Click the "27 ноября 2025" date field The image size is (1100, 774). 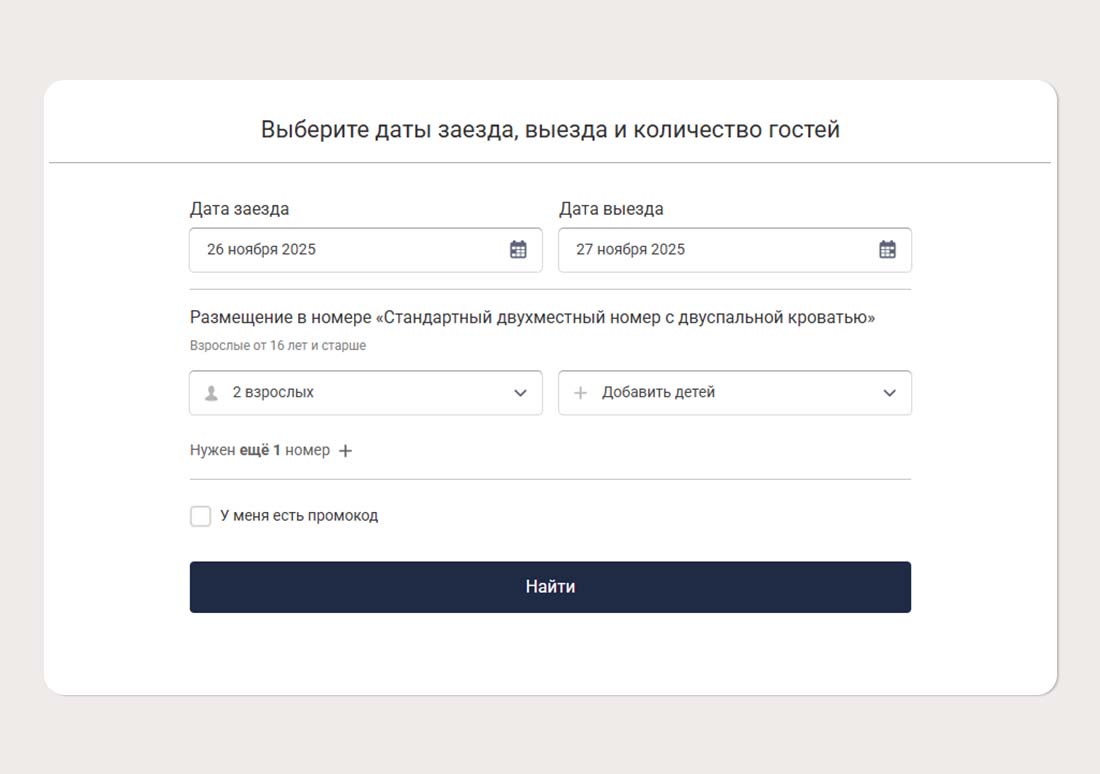(630, 250)
